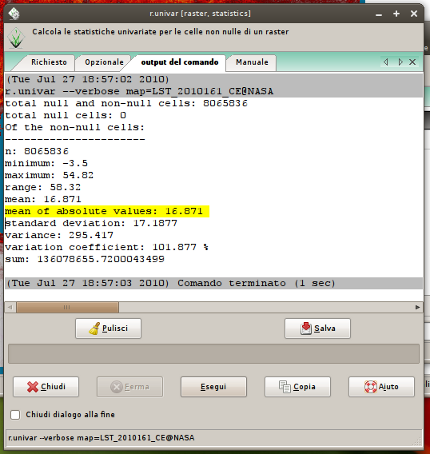Show previous tabs with left arrow
Screen dimensions: 430x454
click(386, 62)
